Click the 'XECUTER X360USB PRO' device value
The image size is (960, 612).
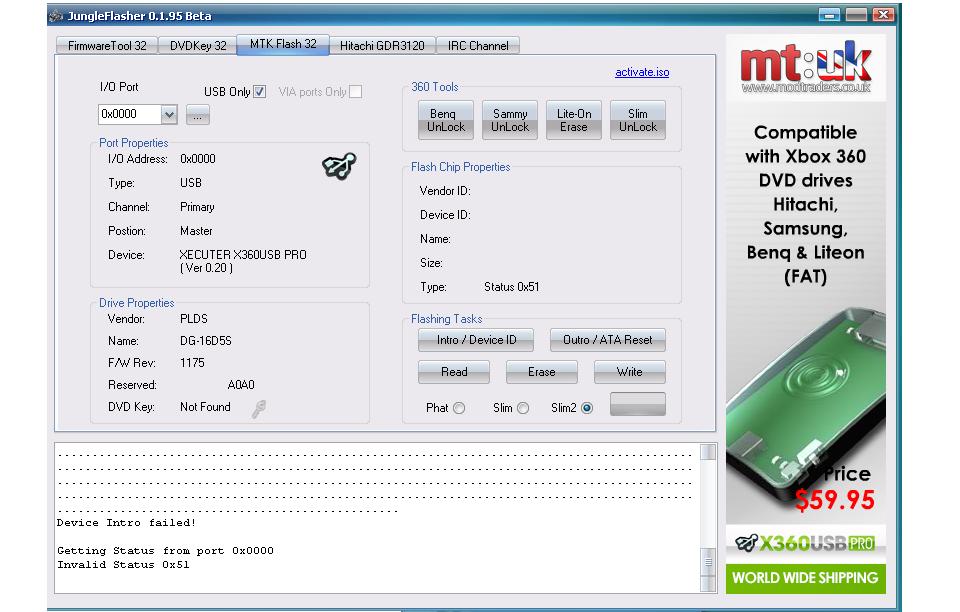pyautogui.click(x=243, y=255)
